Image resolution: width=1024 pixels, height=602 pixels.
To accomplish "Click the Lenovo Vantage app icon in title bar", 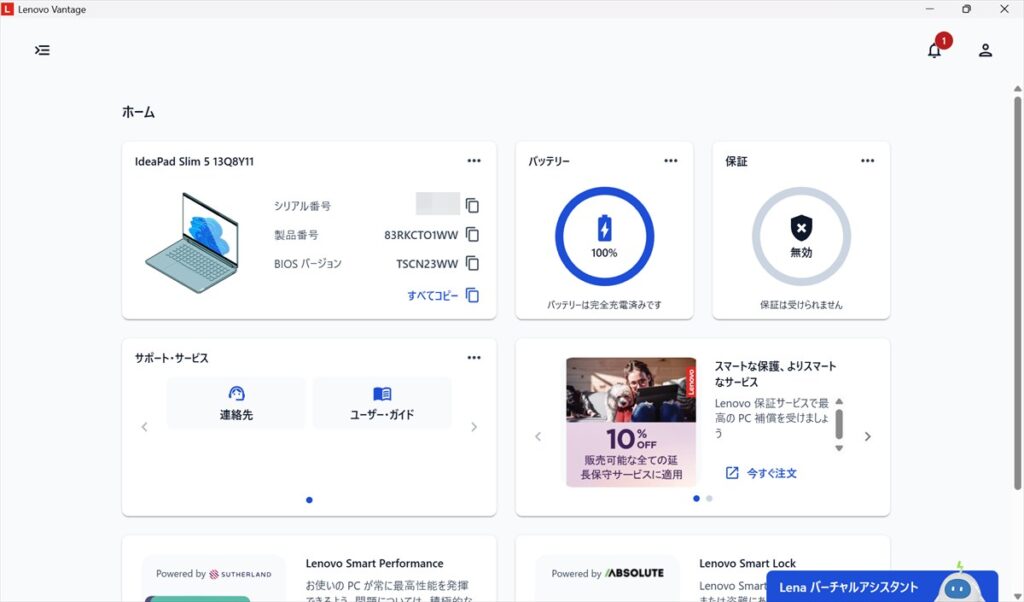I will click(7, 9).
